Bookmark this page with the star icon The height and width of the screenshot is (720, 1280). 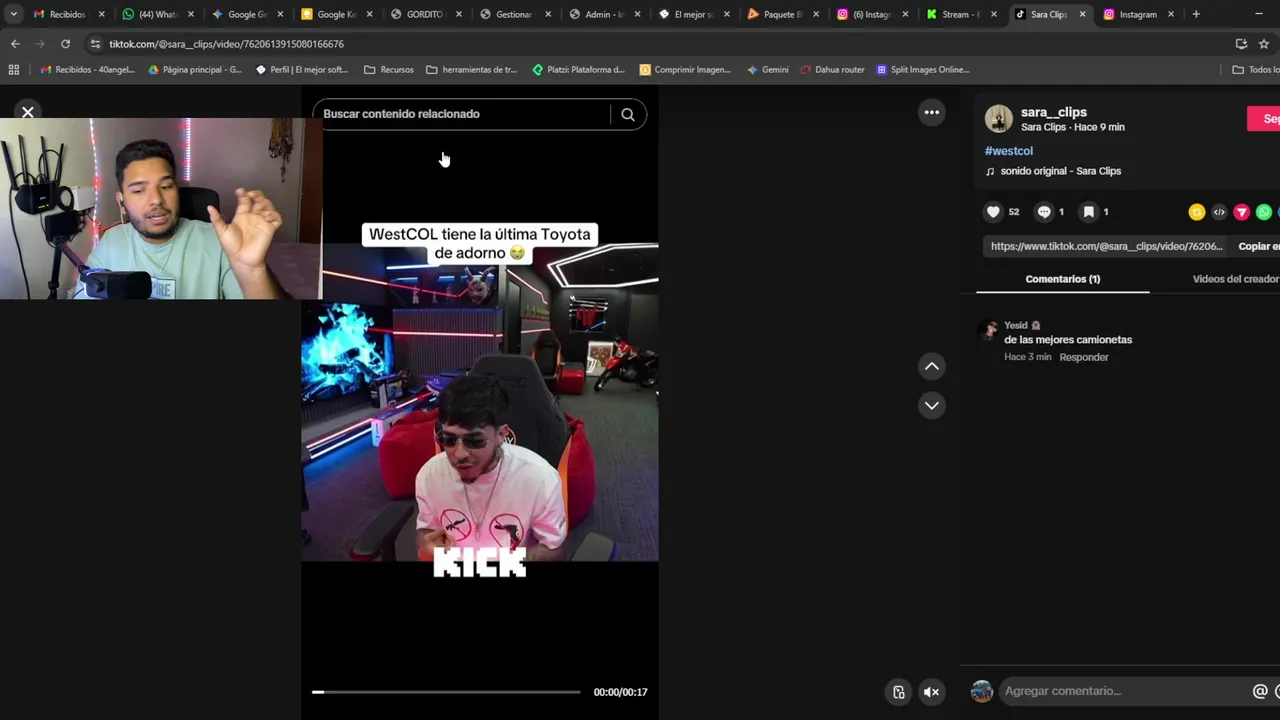tap(1264, 44)
